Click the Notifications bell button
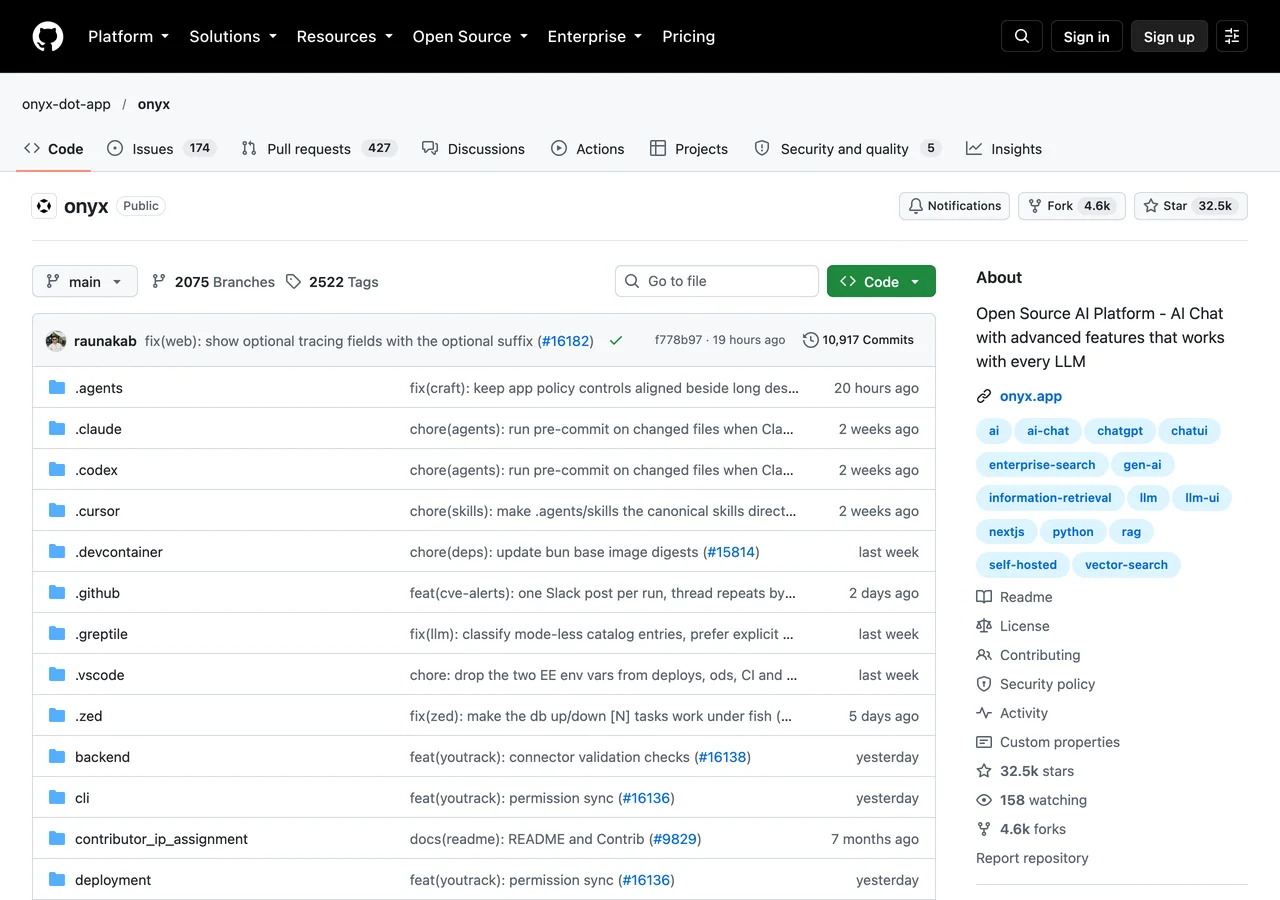Screen dimensions: 1280x900 pos(954,206)
